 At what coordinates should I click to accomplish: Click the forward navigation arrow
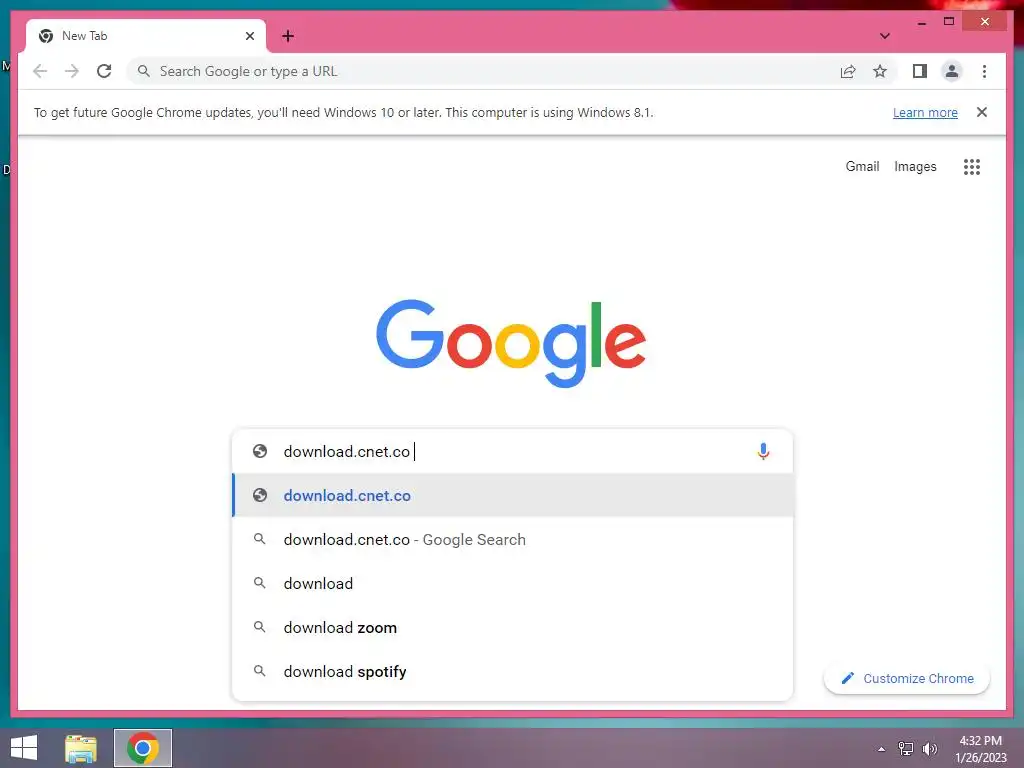click(72, 71)
